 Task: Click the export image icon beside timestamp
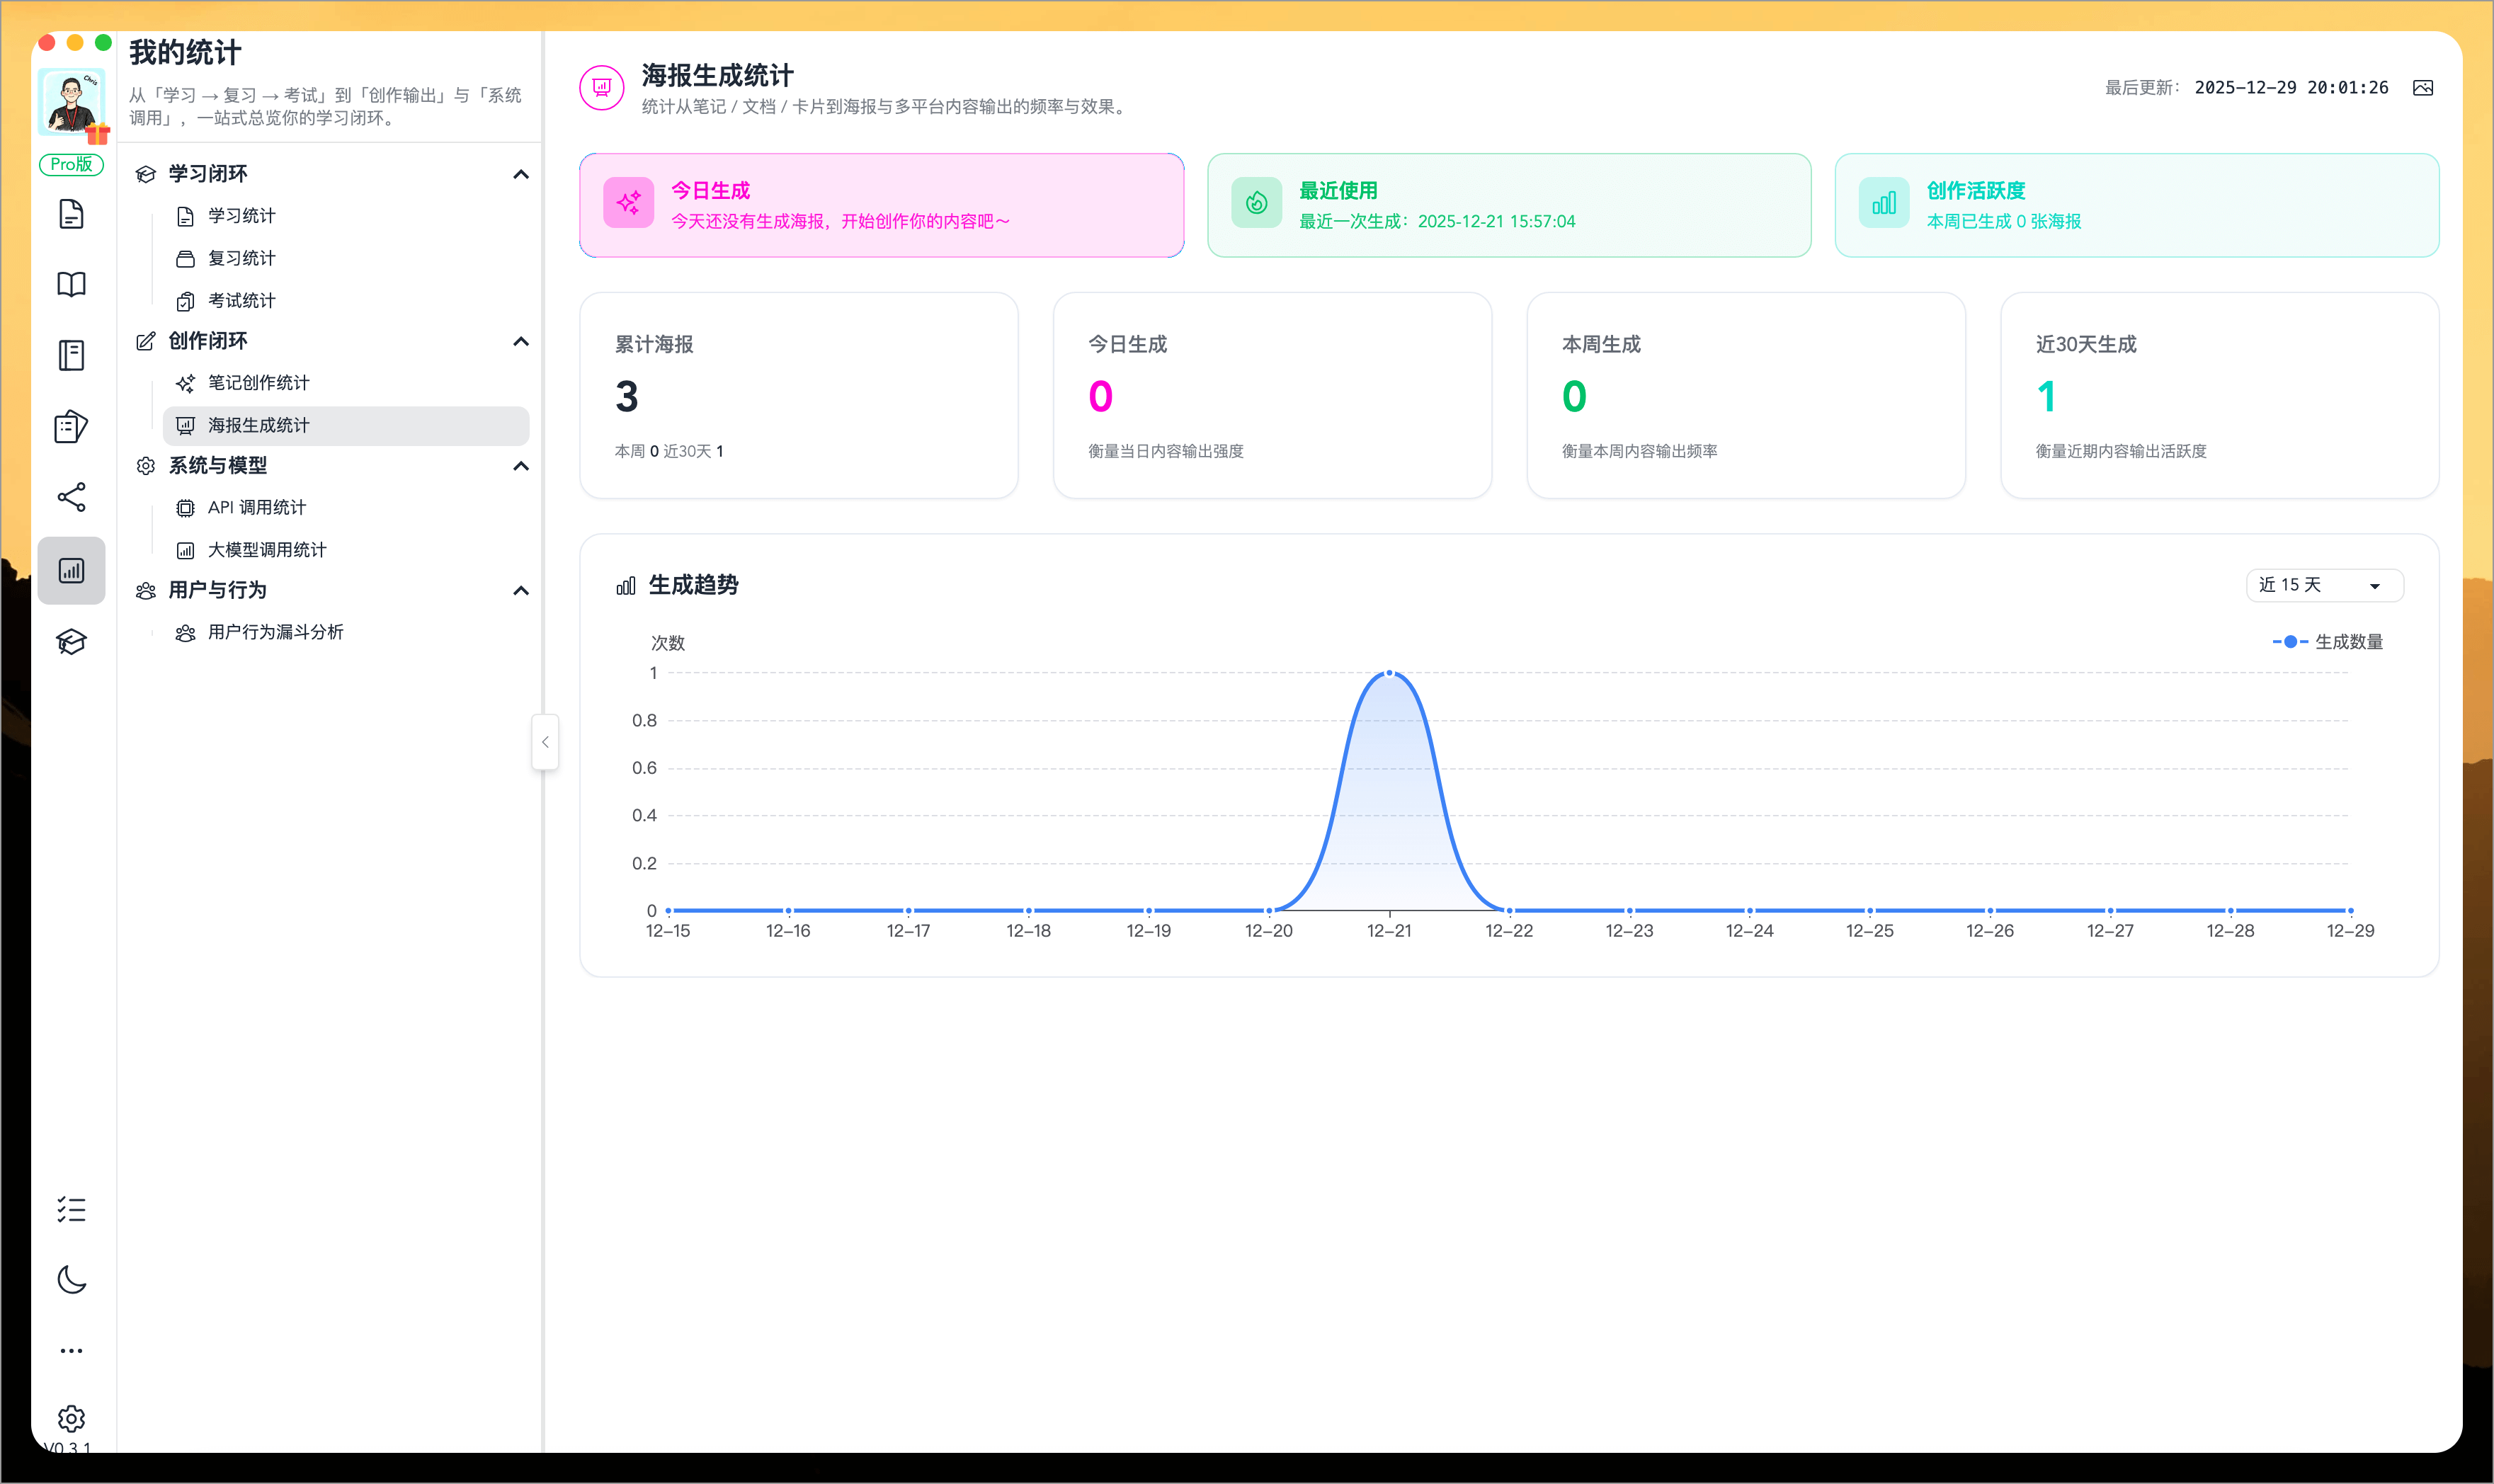point(2422,88)
